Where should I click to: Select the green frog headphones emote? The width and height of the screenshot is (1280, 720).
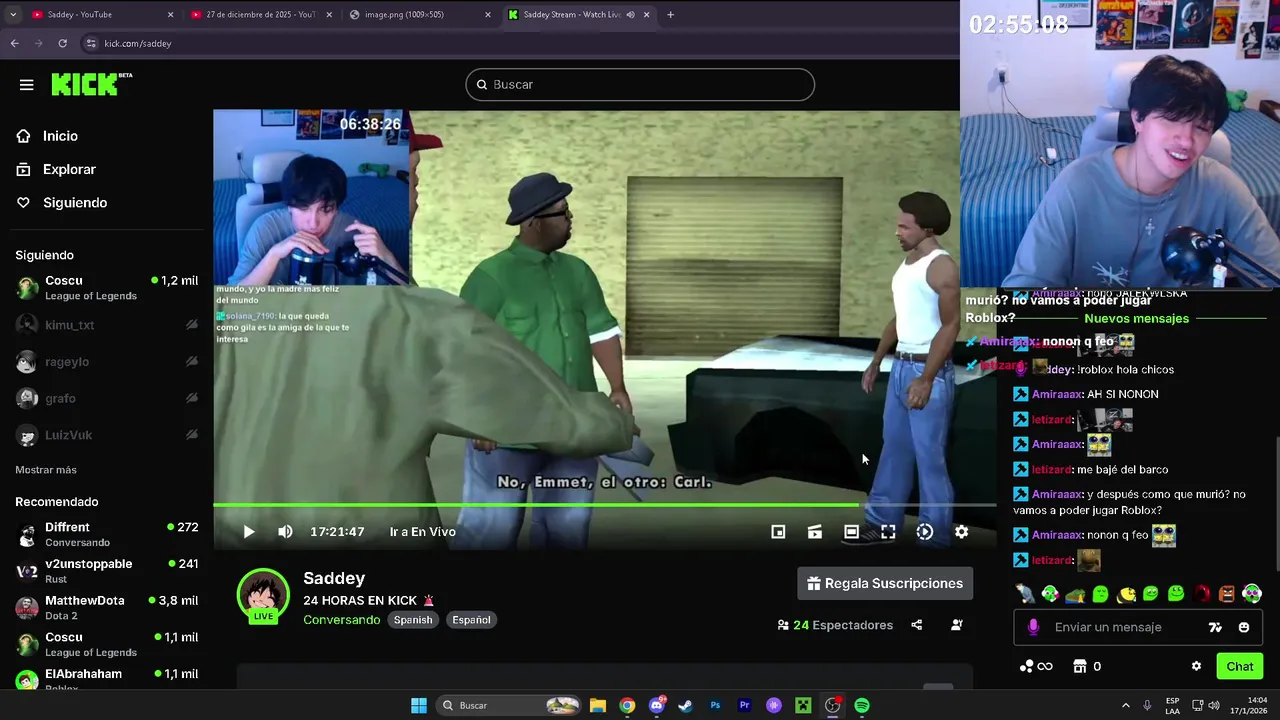1050,594
